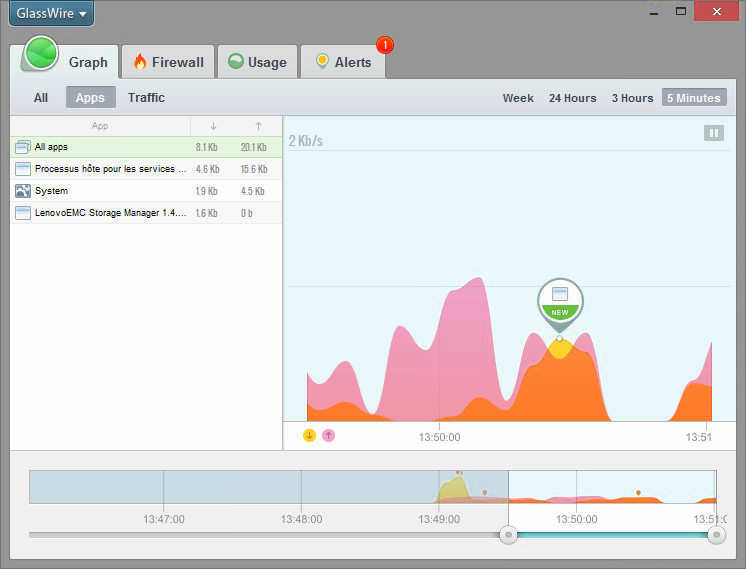Sort by download arrow column header
This screenshot has width=746, height=569.
[213, 126]
